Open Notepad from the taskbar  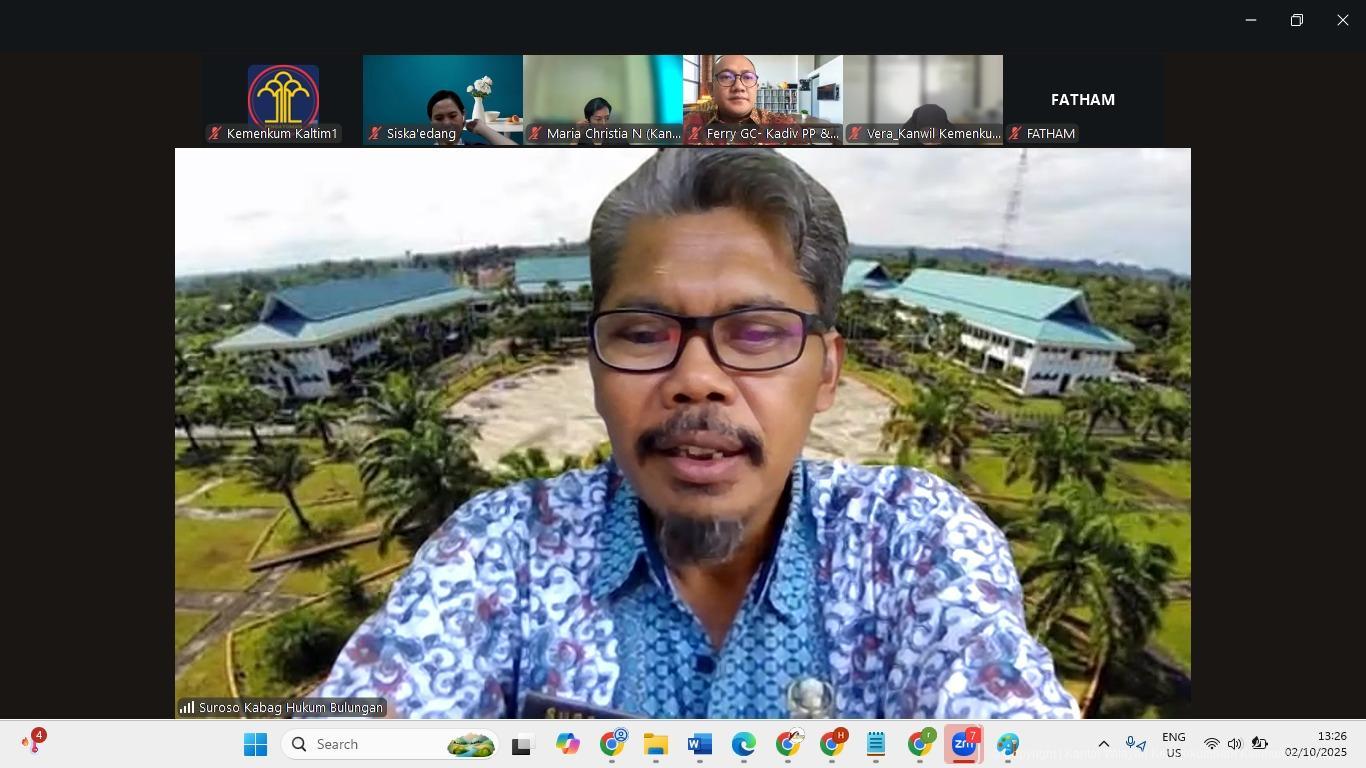(876, 745)
